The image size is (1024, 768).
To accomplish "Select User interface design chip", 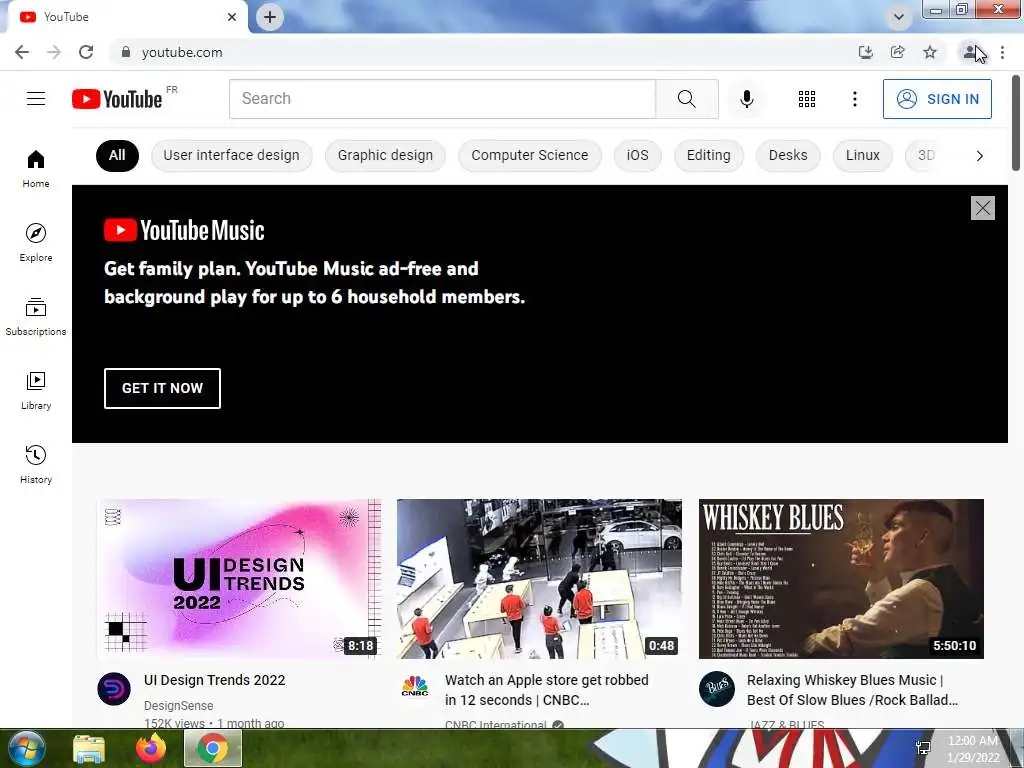I will [x=231, y=155].
